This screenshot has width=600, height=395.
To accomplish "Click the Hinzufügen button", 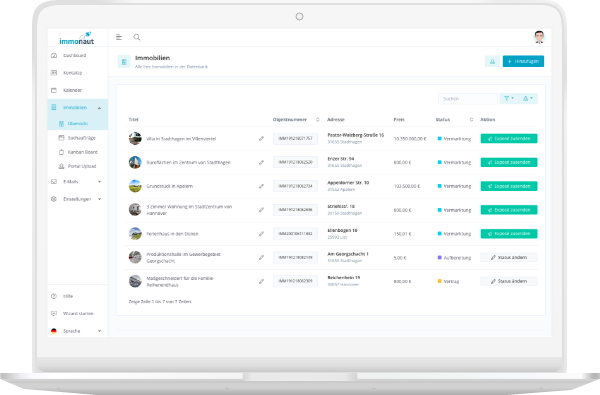I will coord(523,61).
